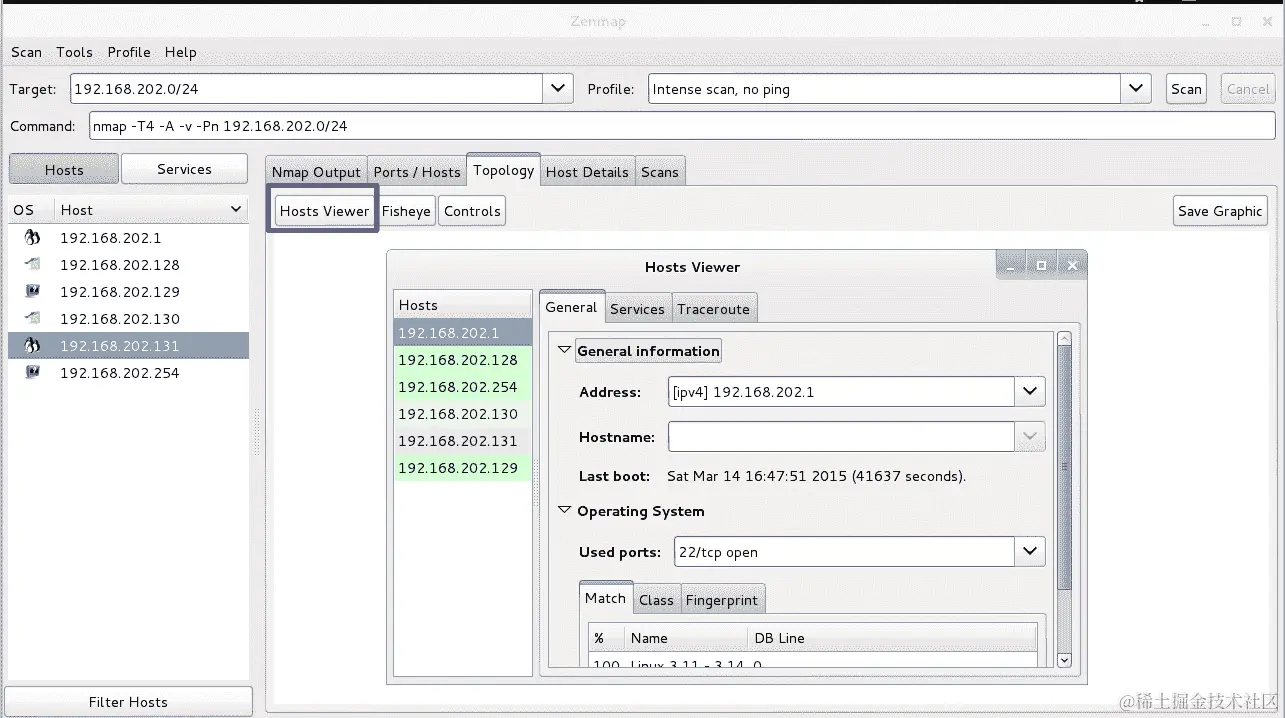Select 192.168.202.131 in Hosts Viewer list

point(463,441)
